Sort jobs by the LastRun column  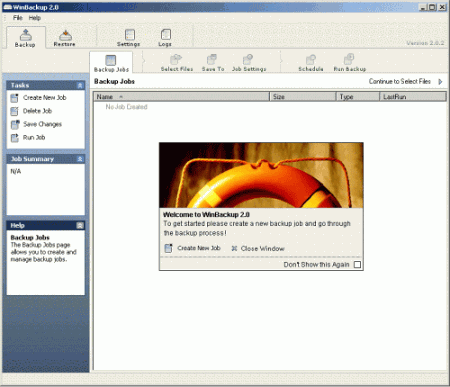point(413,97)
